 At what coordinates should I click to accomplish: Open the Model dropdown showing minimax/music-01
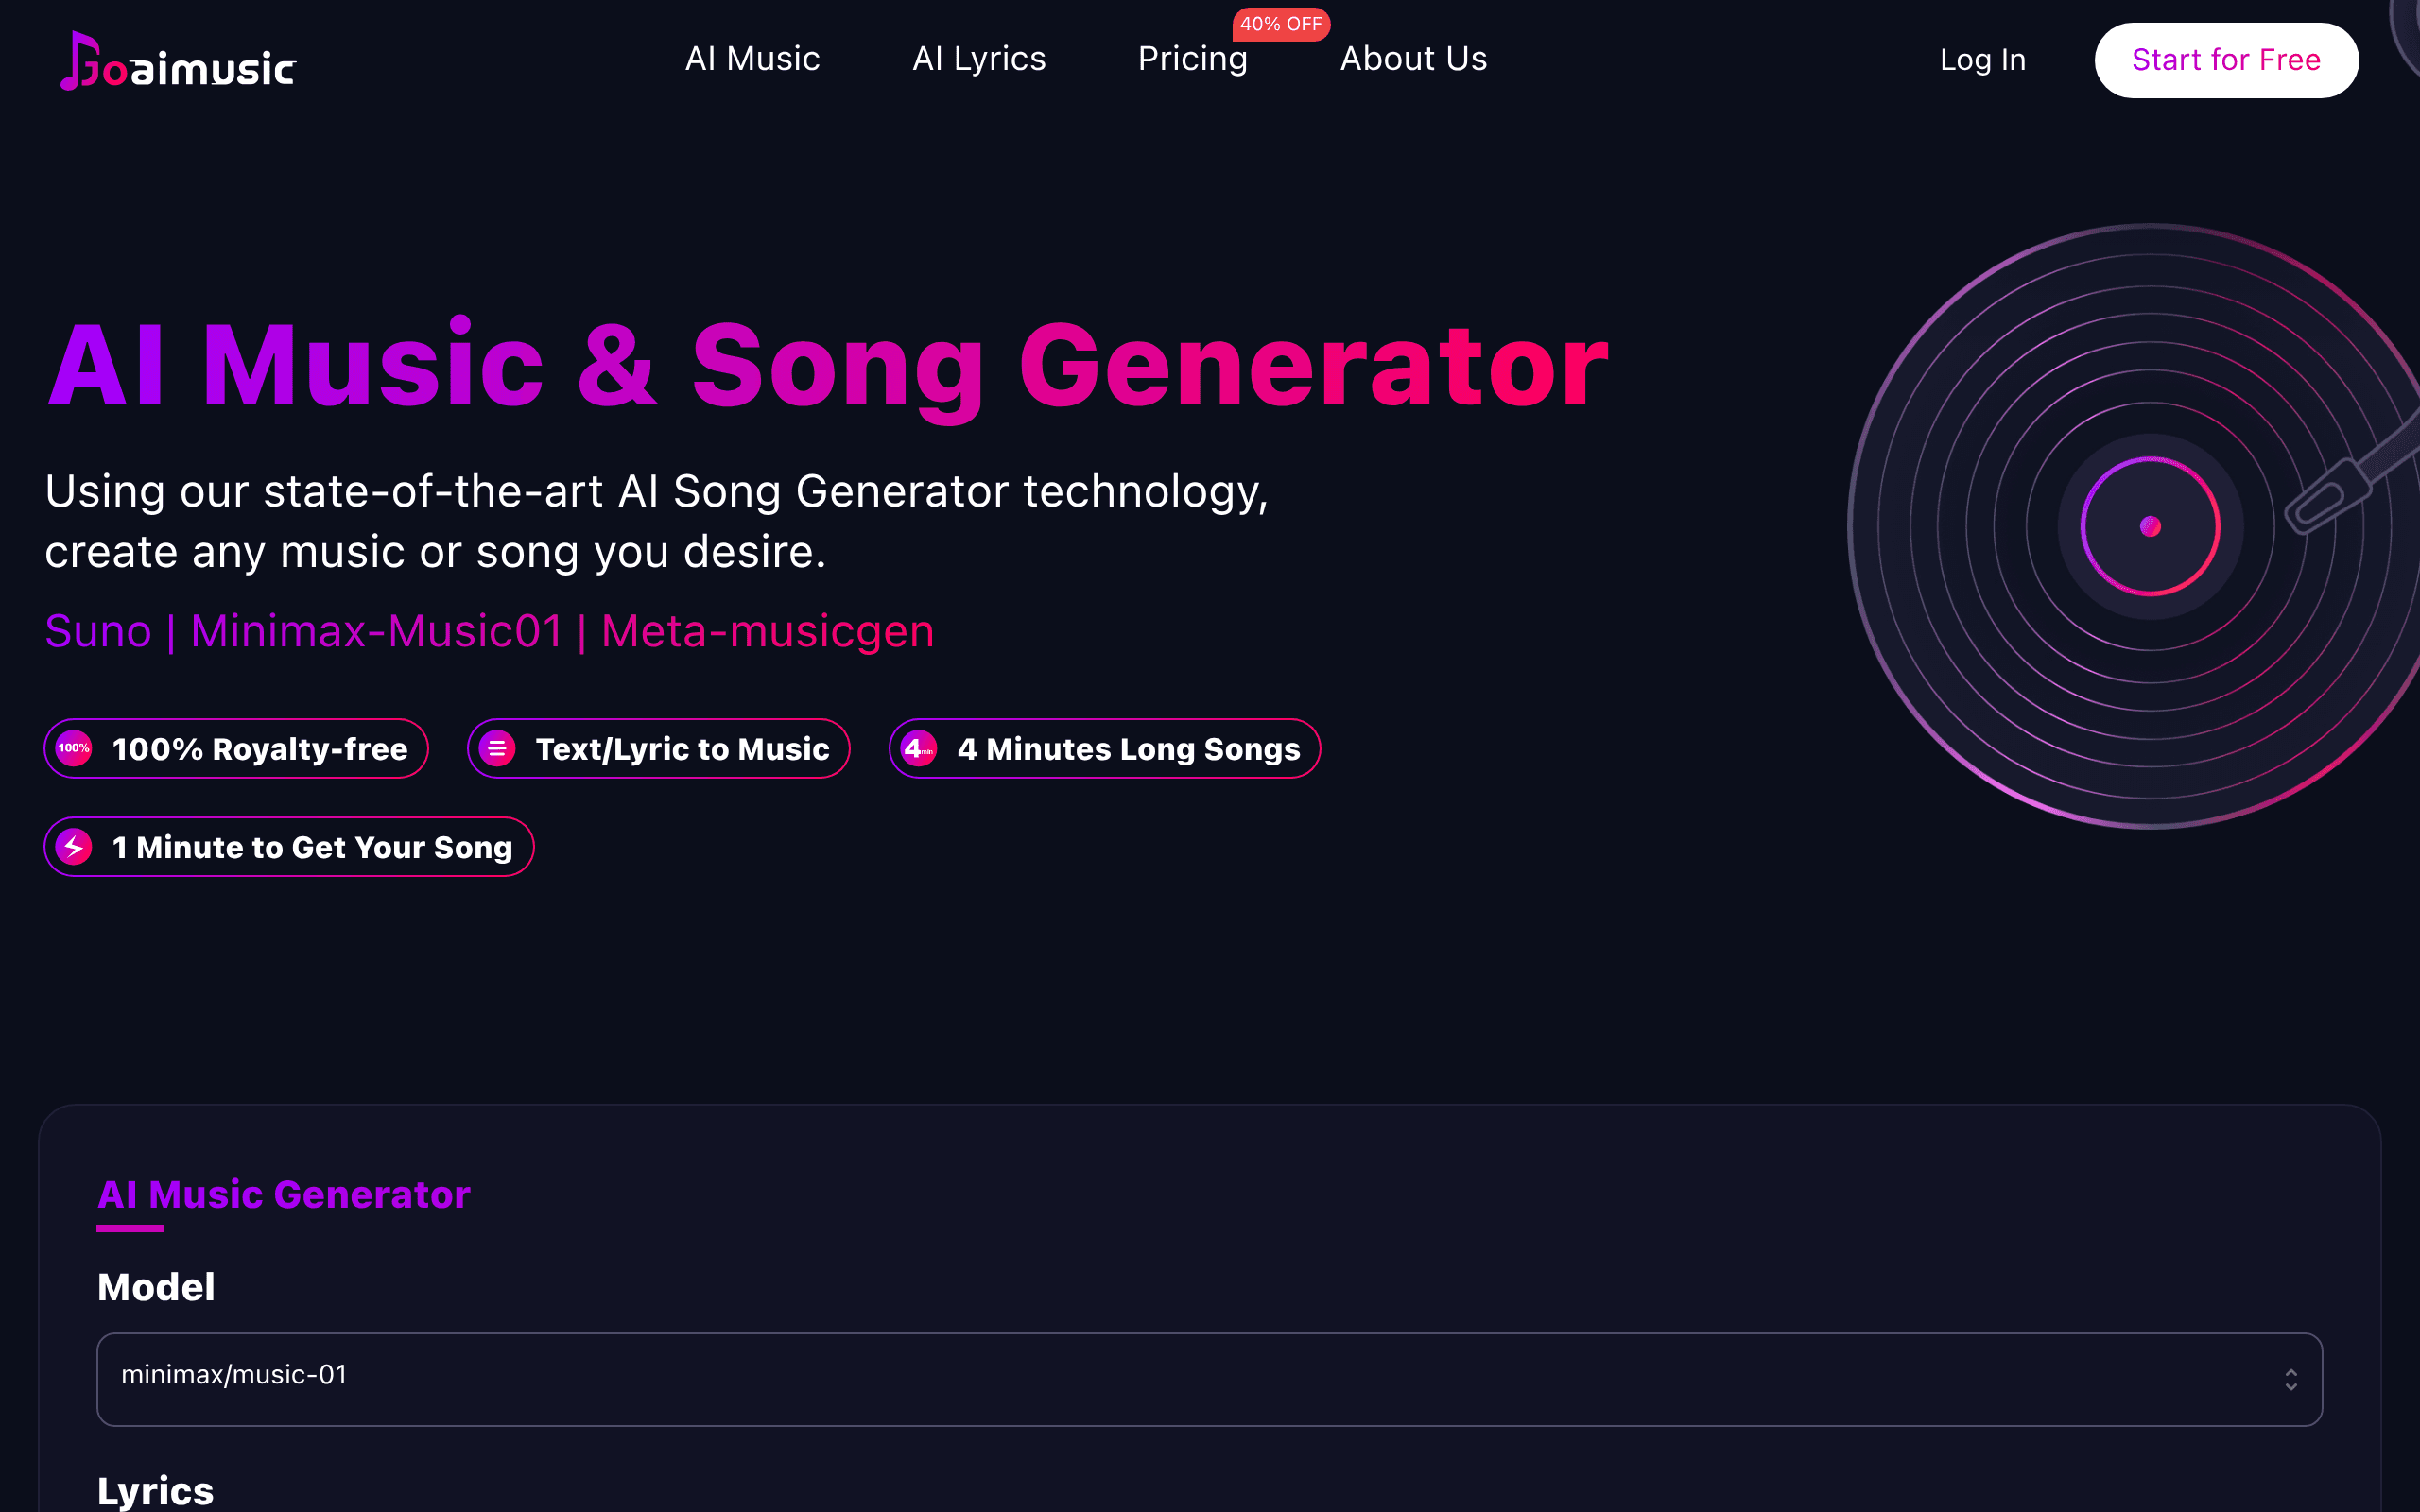[1209, 1379]
